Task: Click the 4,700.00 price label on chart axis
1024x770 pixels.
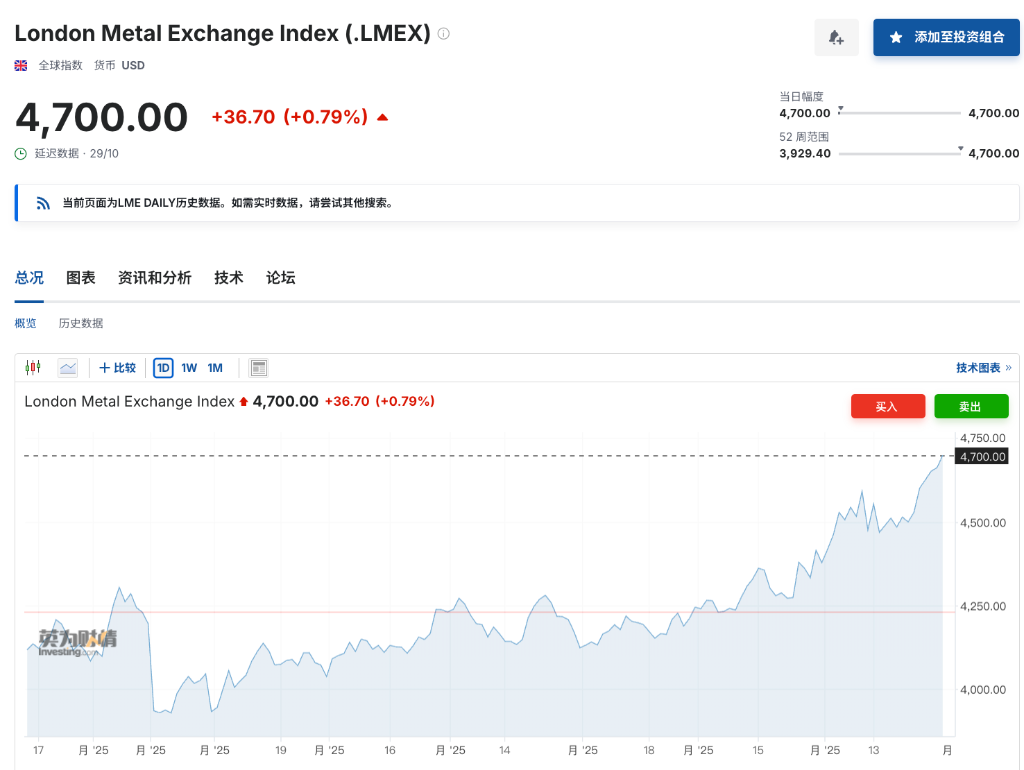Action: 982,457
